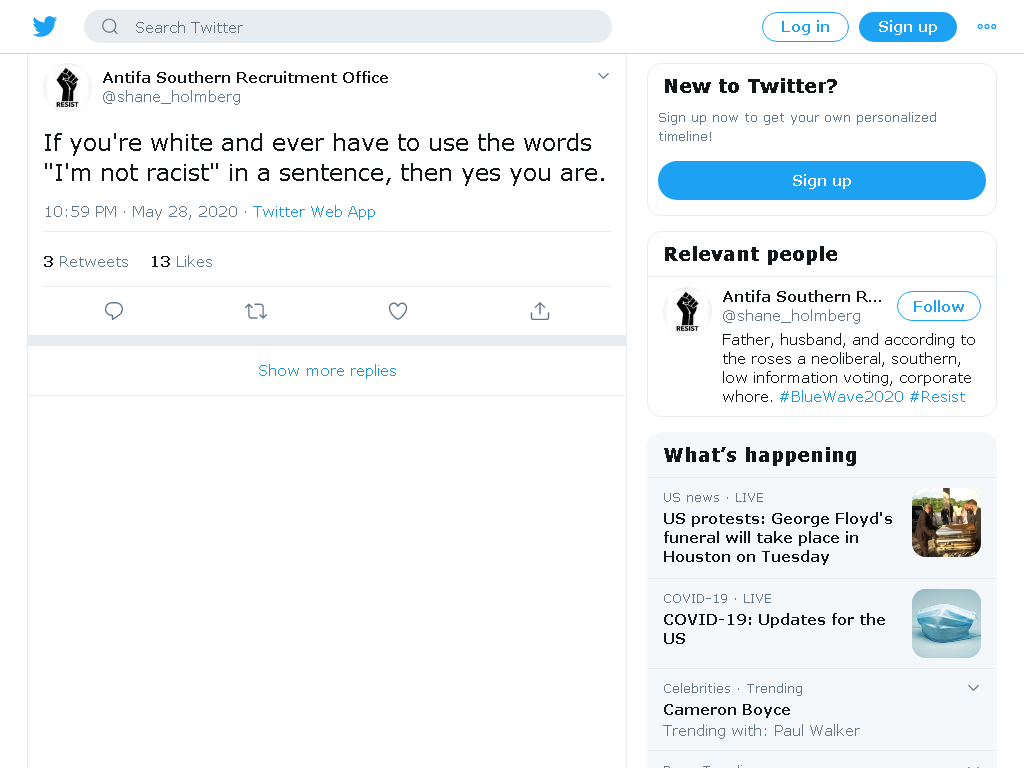The width and height of the screenshot is (1024, 768).
Task: Focus the Search Twitter input field
Action: (347, 27)
